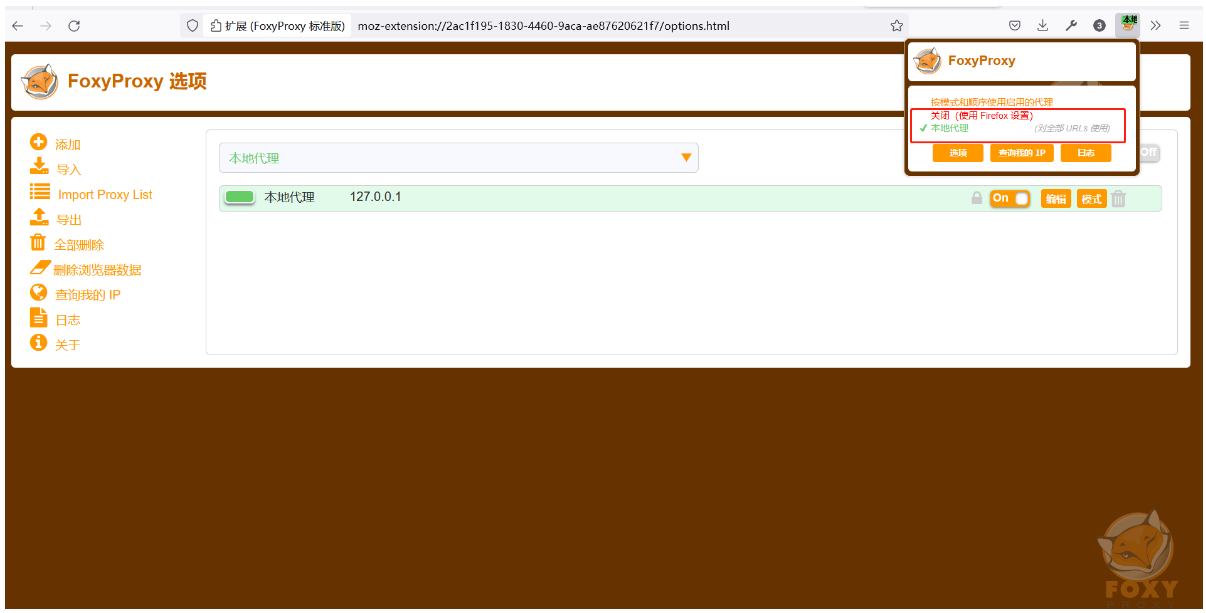Screen dimensions: 1206x613
Task: Click the browser forward arrow
Action: point(45,26)
